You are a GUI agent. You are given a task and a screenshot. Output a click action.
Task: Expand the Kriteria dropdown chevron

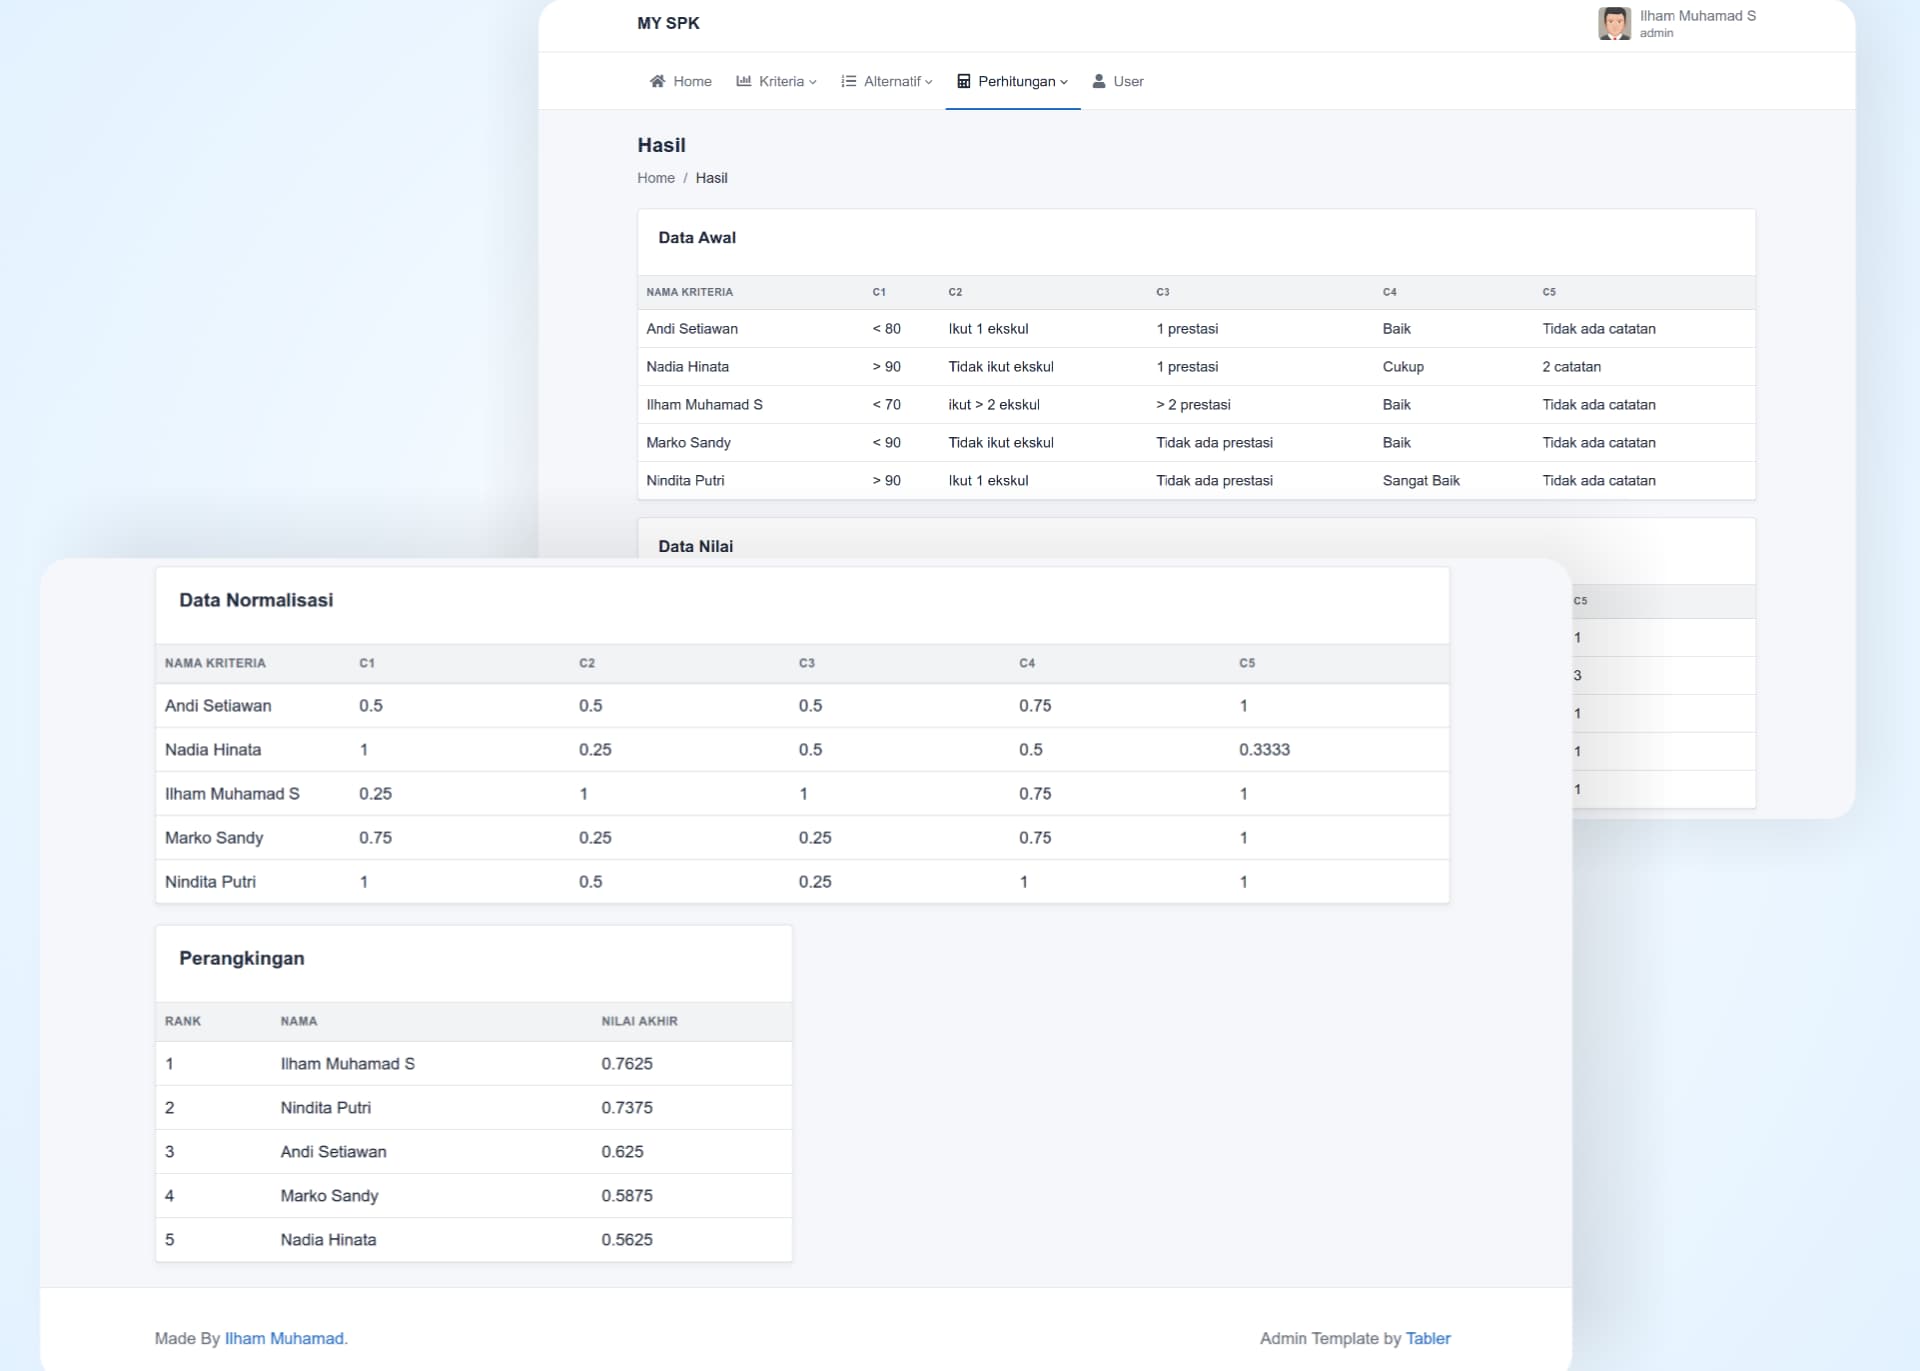[x=813, y=82]
